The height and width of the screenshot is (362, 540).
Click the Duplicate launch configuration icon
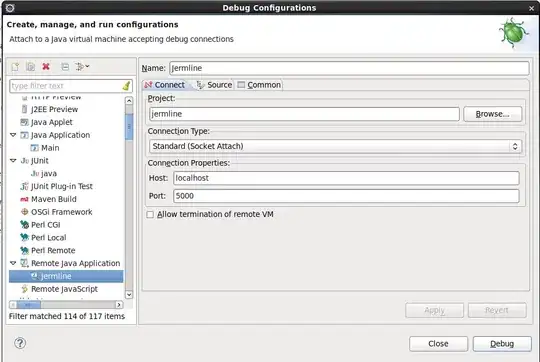pyautogui.click(x=30, y=66)
